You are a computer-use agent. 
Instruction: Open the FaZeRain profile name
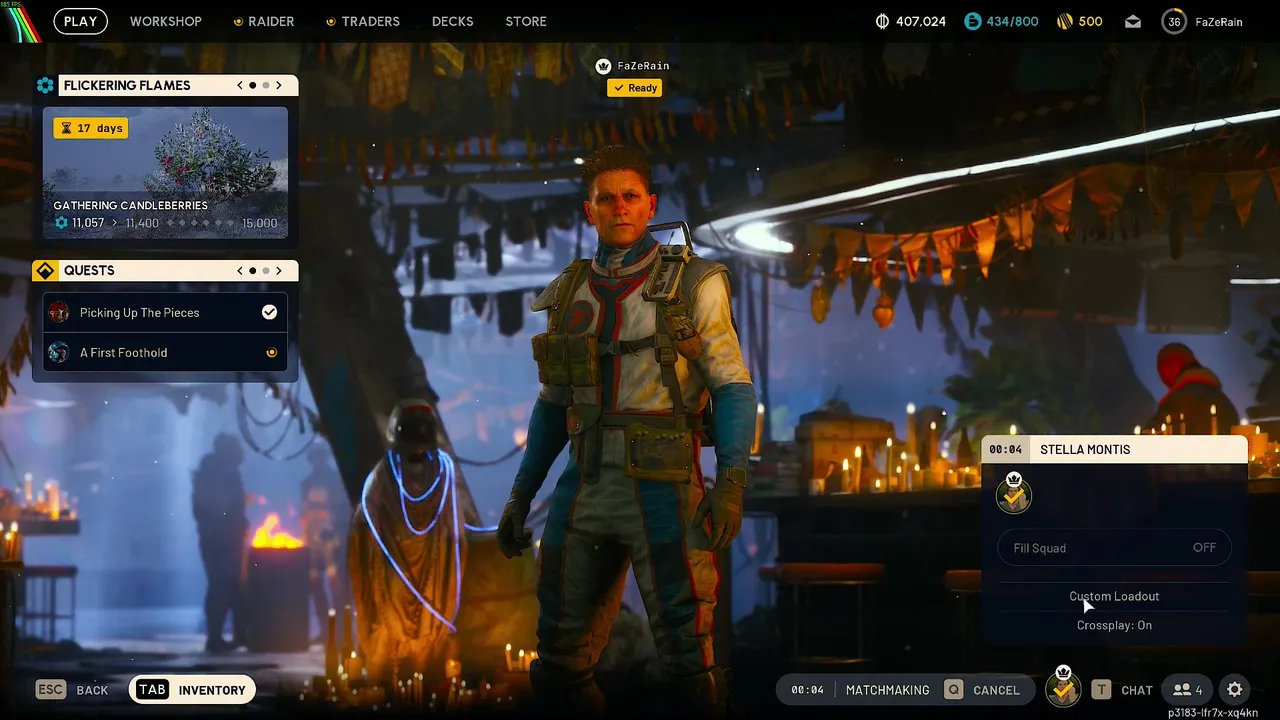pyautogui.click(x=1219, y=21)
